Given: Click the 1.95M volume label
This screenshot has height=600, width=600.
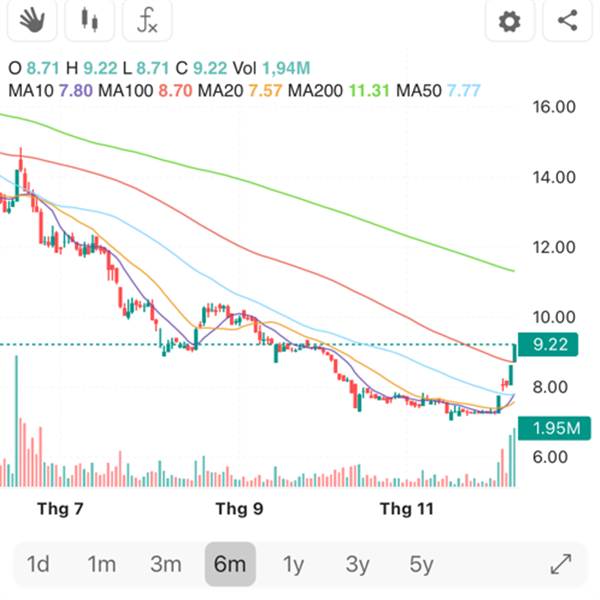Looking at the screenshot, I should 554,428.
